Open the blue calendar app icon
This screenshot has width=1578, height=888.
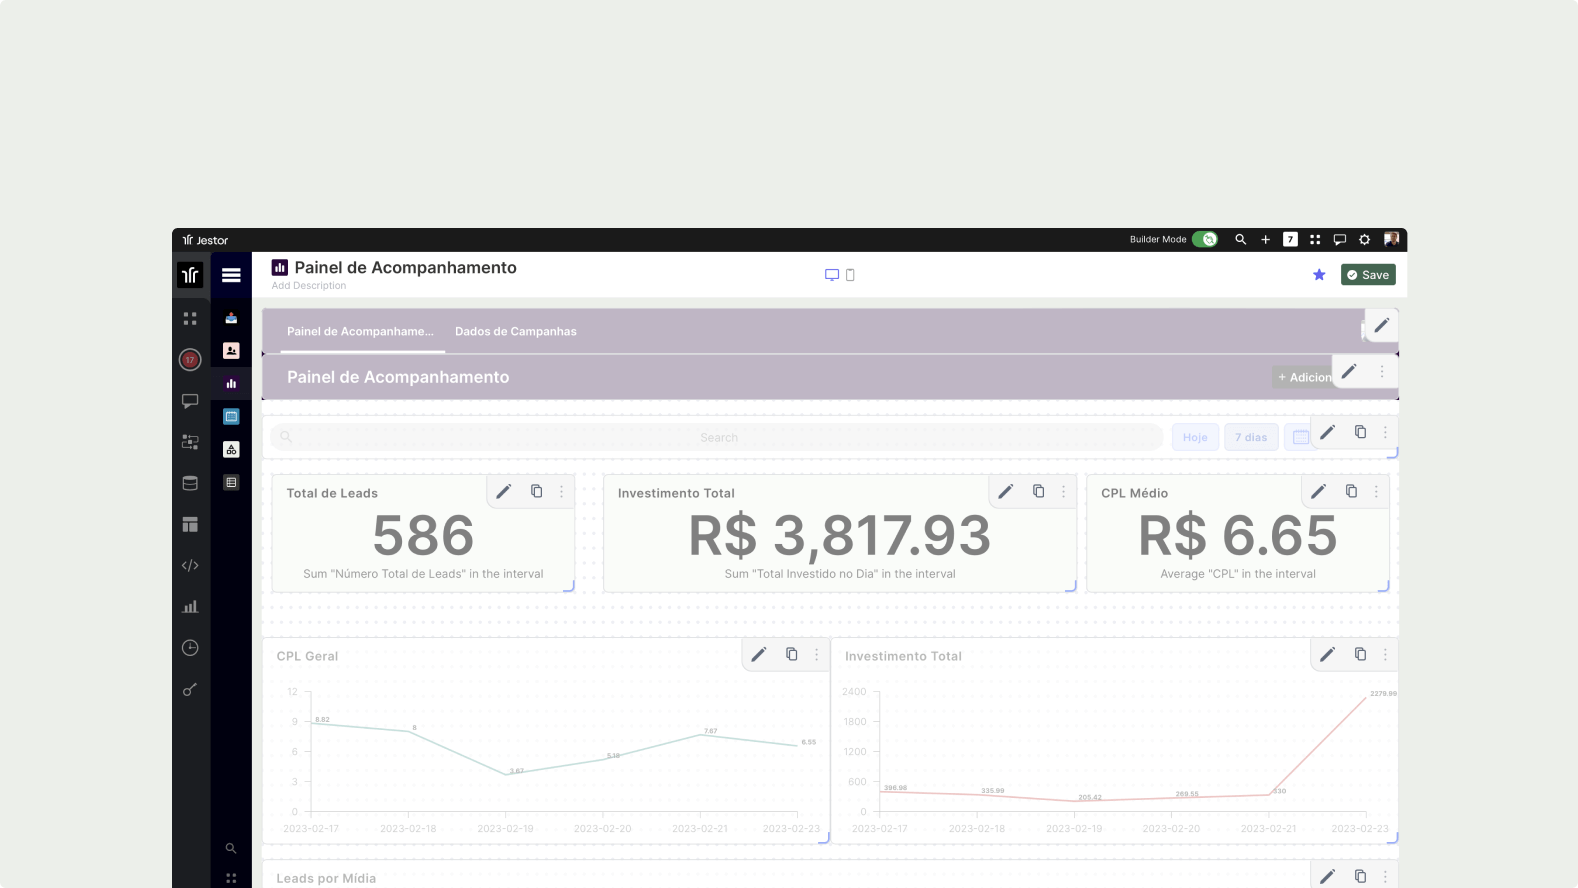[x=231, y=417]
